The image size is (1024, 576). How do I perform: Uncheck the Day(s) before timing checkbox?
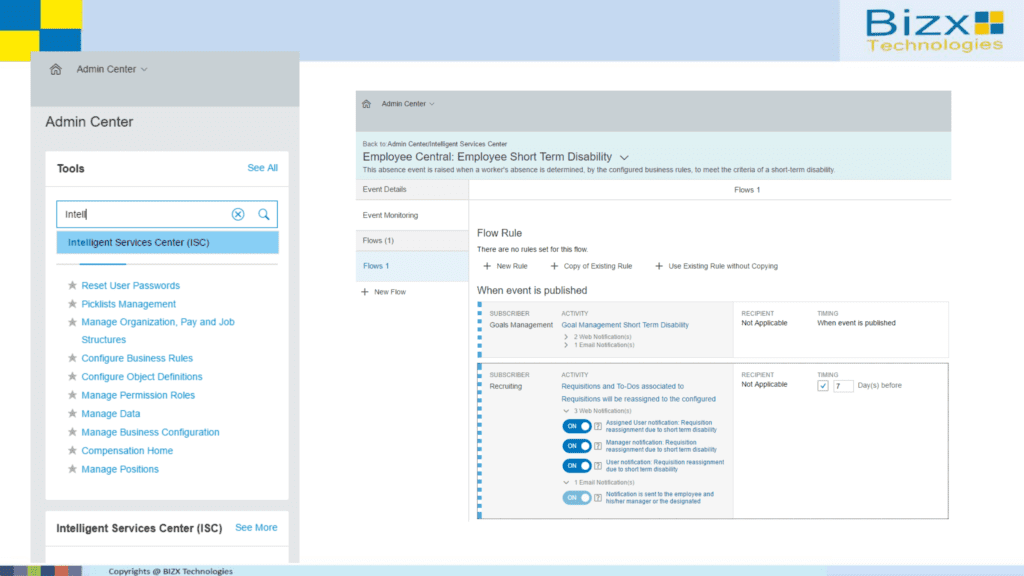click(x=823, y=386)
